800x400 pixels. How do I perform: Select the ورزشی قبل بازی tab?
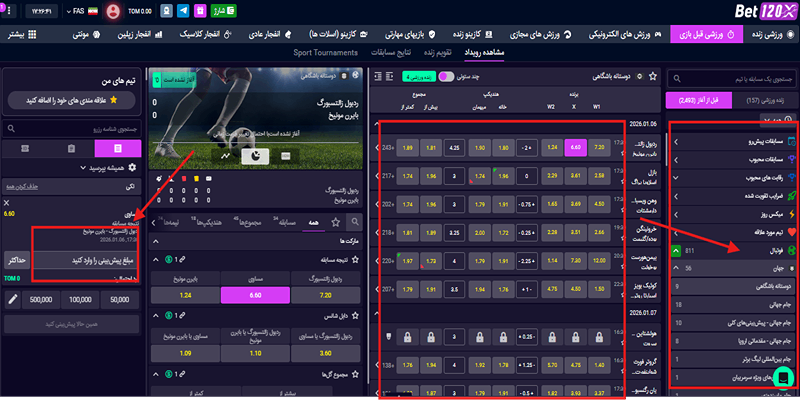click(x=706, y=35)
